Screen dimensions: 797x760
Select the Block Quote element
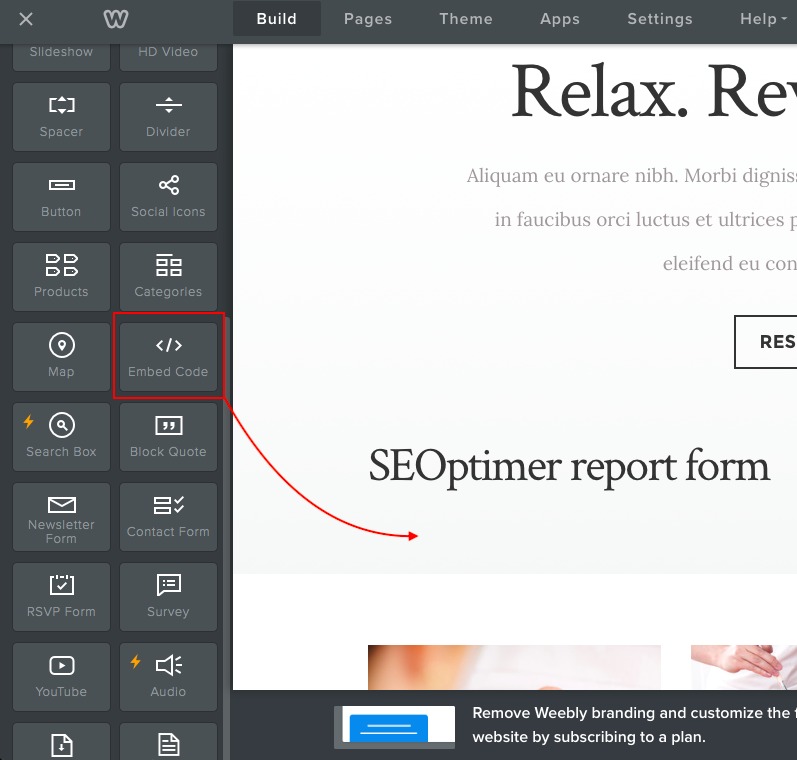168,437
